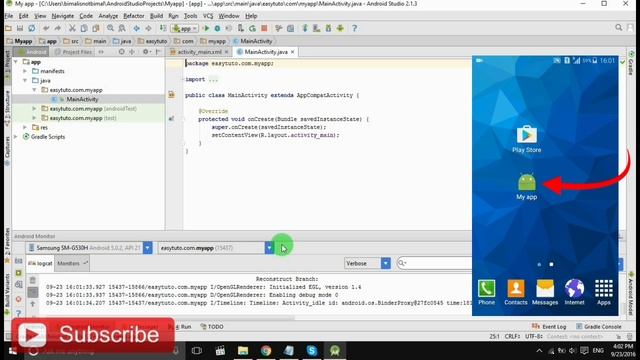
Task: Collapse the app module tree node
Action: coord(16,62)
